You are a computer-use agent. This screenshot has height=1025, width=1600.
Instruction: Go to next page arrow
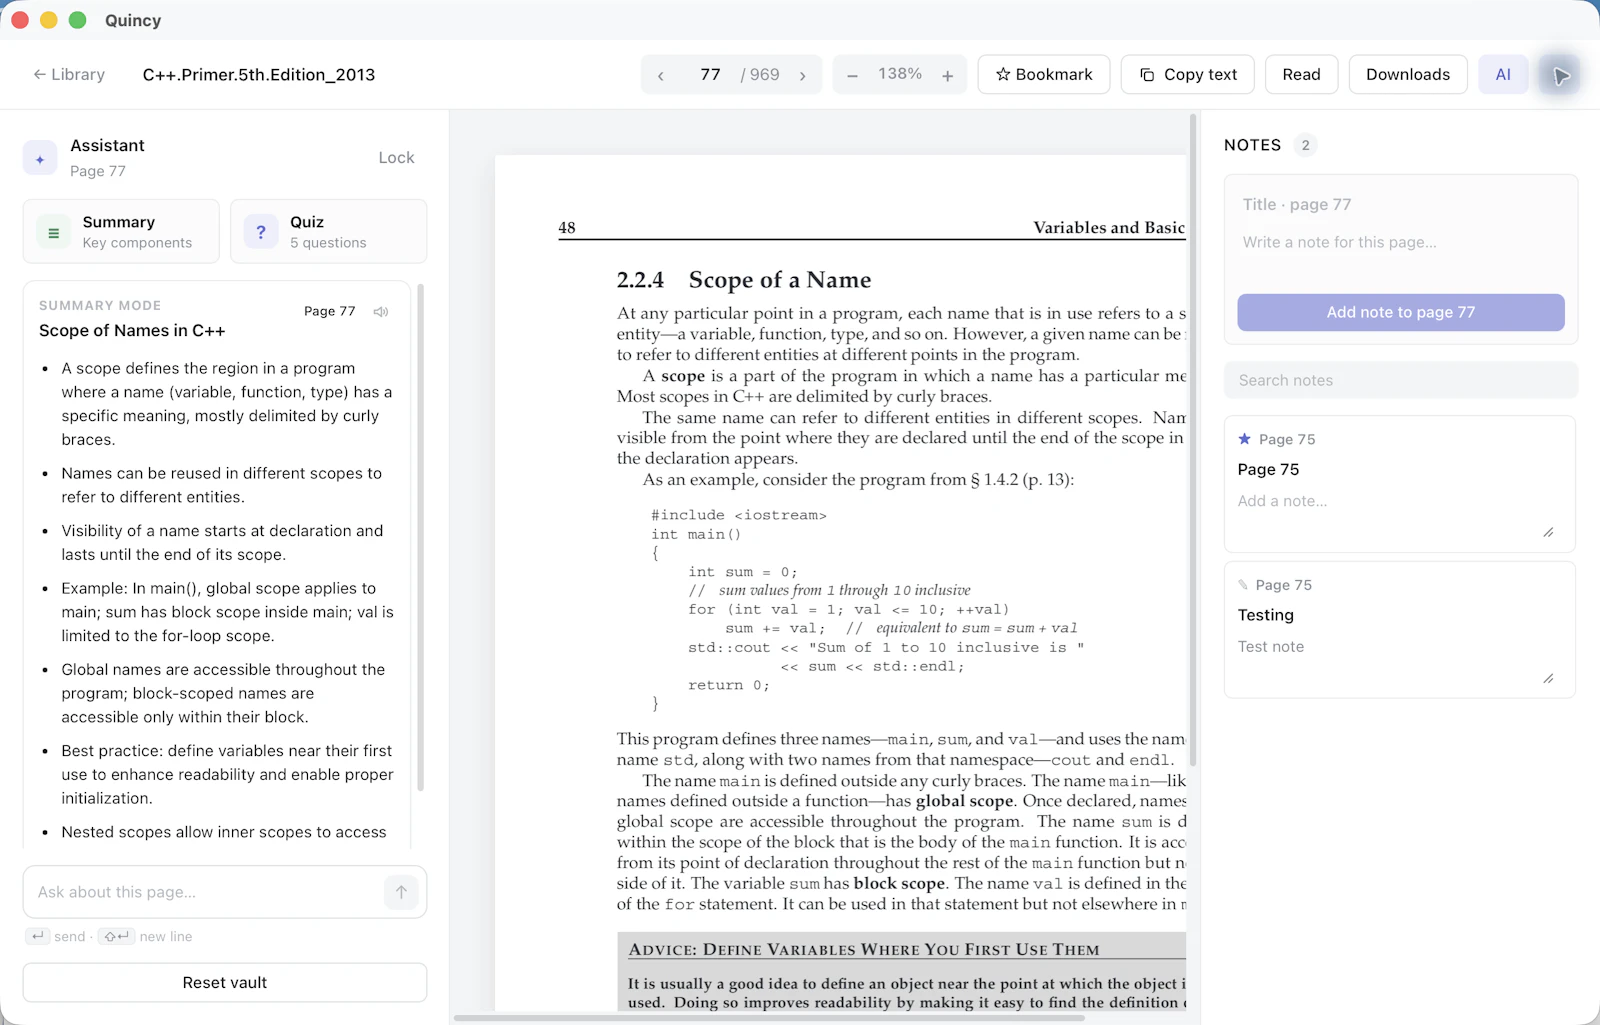[802, 75]
